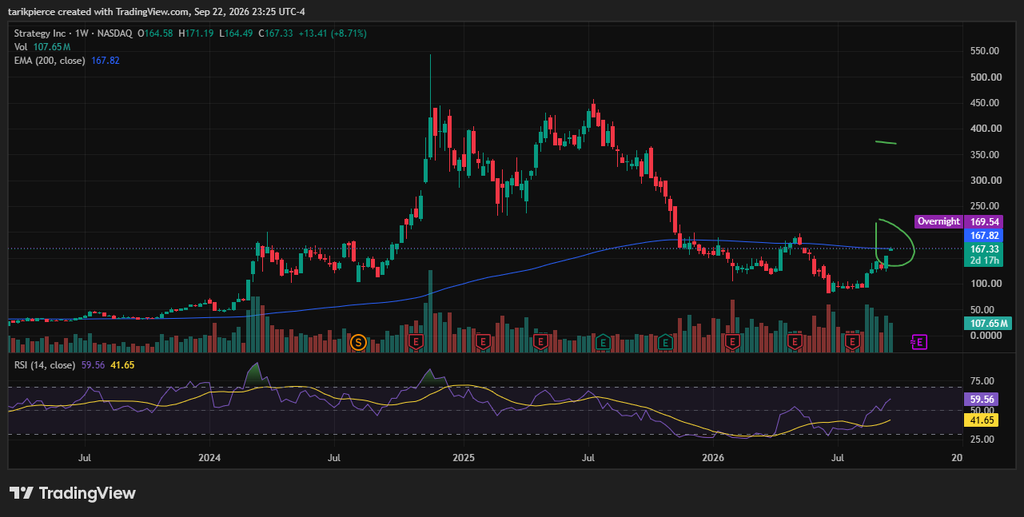Click the 0.0000 price axis label

pyautogui.click(x=985, y=336)
